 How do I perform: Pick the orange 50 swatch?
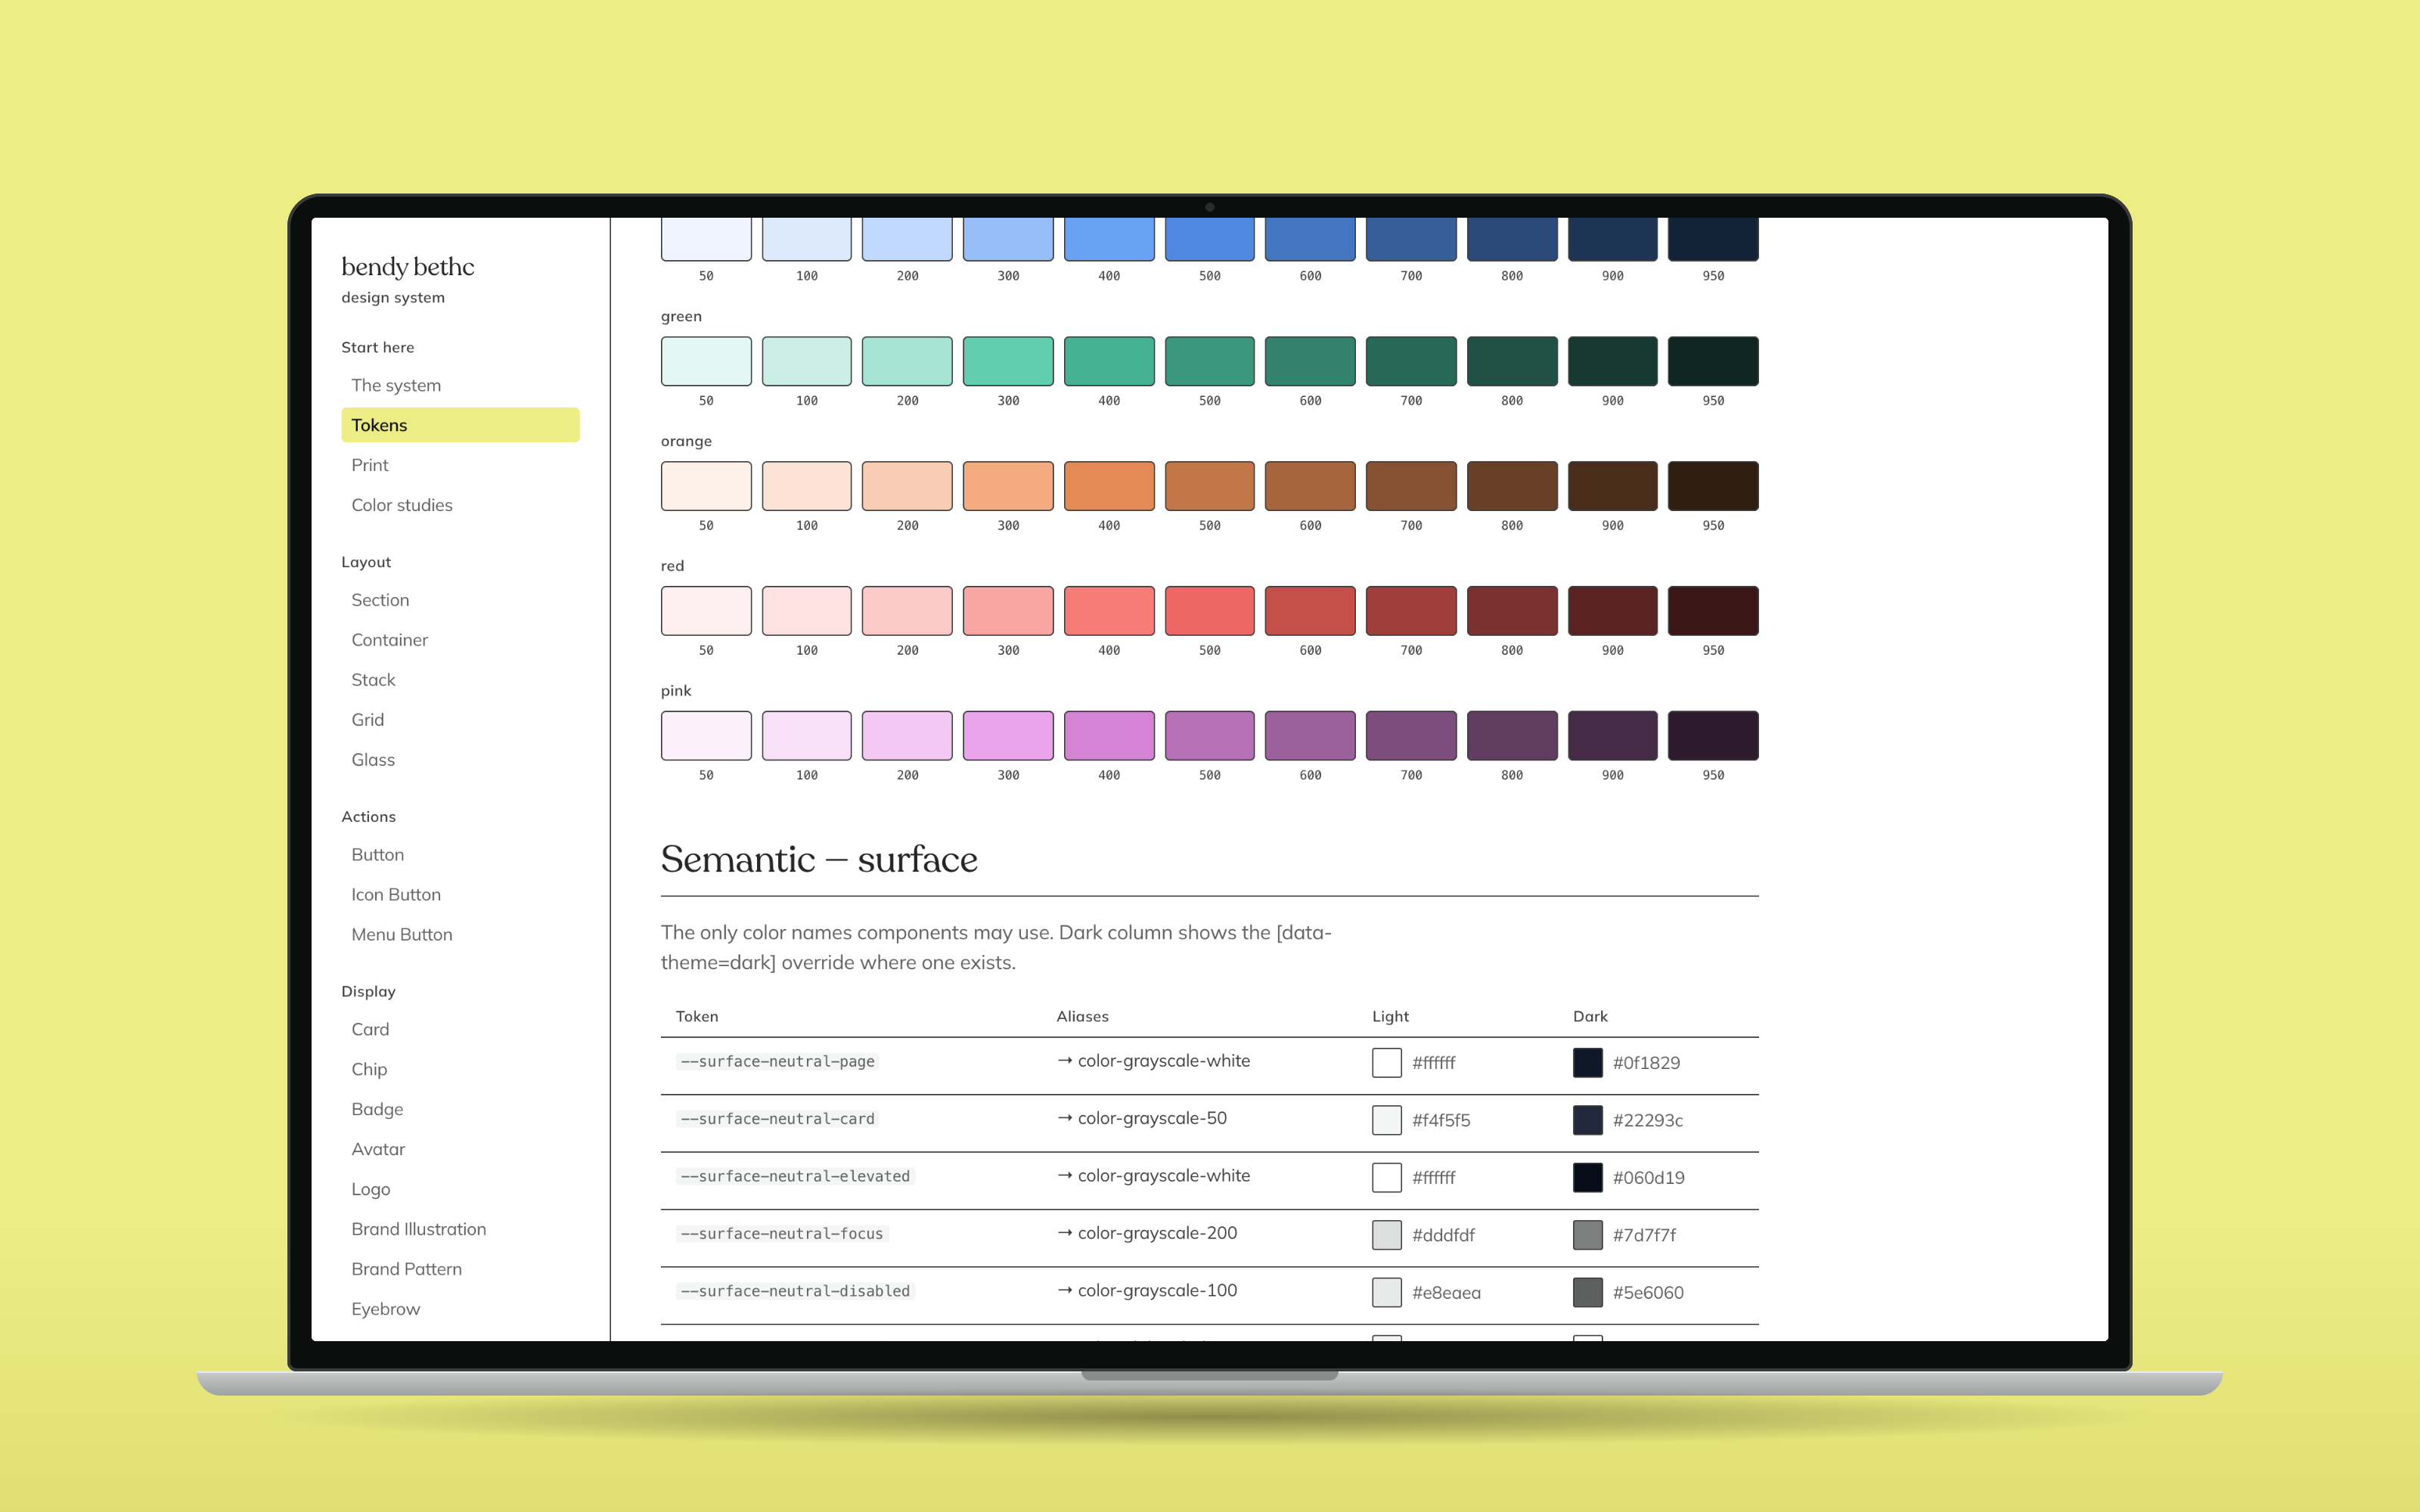tap(706, 486)
